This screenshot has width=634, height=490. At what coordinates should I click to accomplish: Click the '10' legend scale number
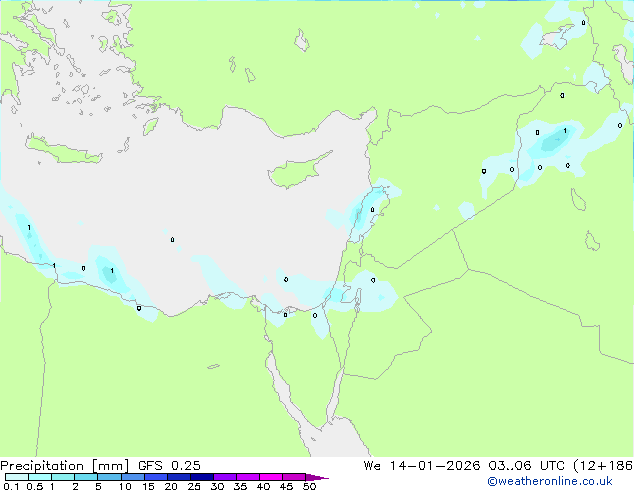(x=125, y=486)
